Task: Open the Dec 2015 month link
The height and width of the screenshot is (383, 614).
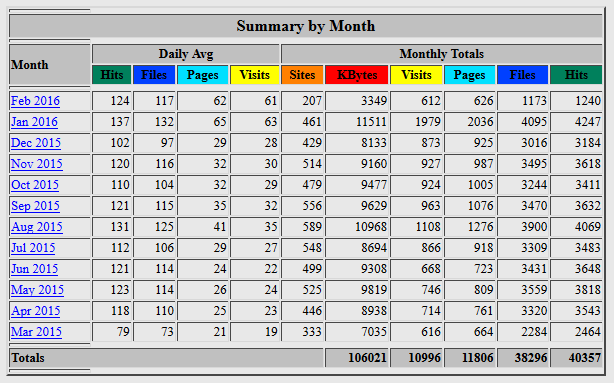Action: tap(36, 143)
